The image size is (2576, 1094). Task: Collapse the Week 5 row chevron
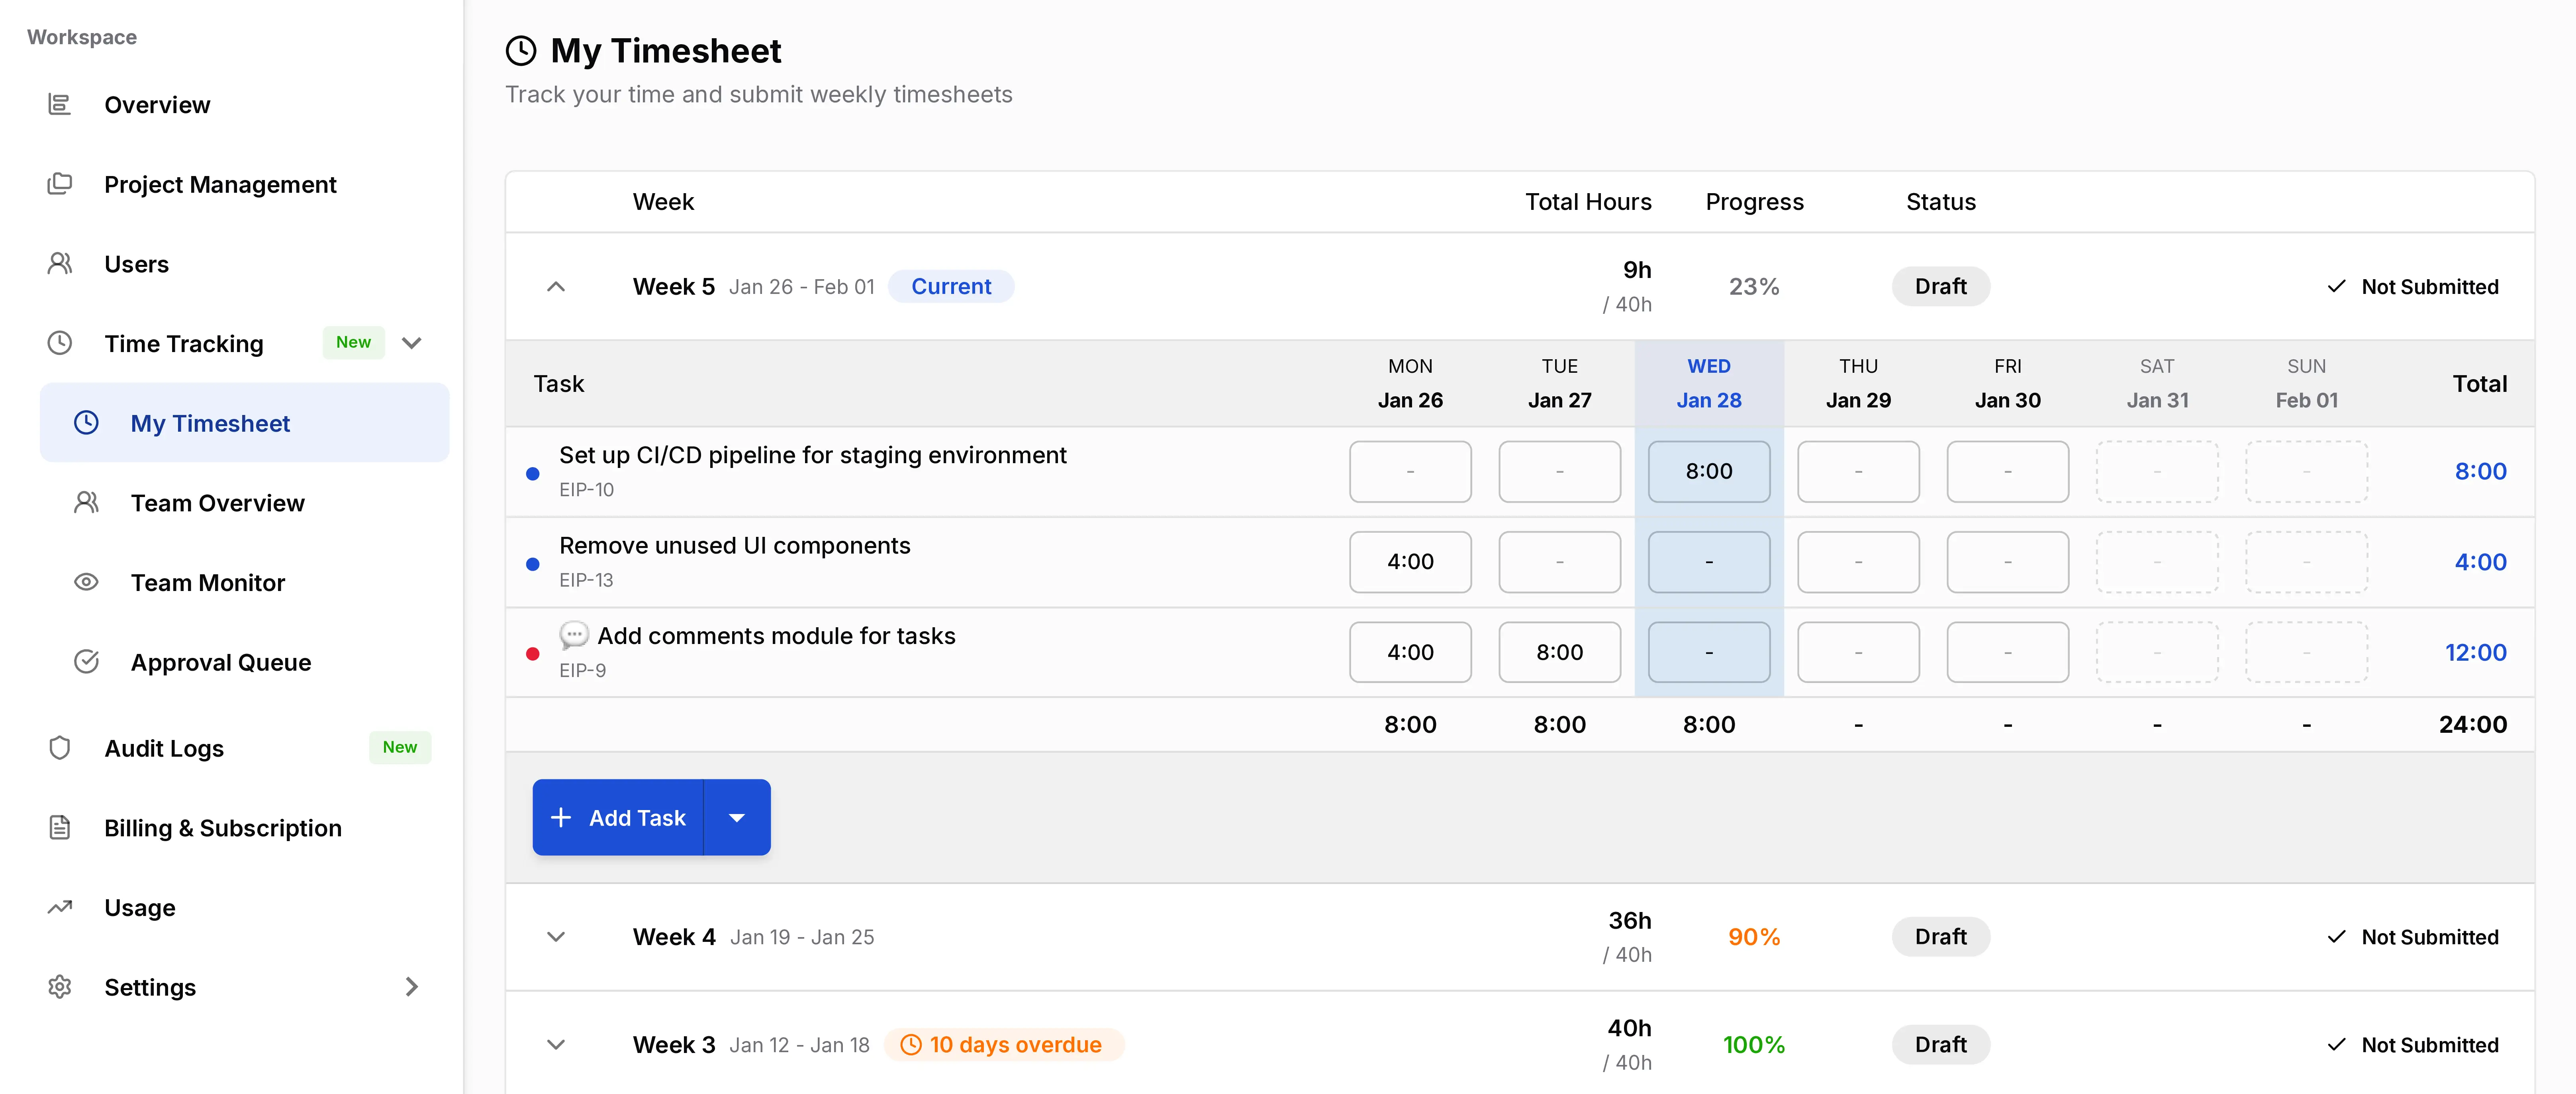(556, 287)
